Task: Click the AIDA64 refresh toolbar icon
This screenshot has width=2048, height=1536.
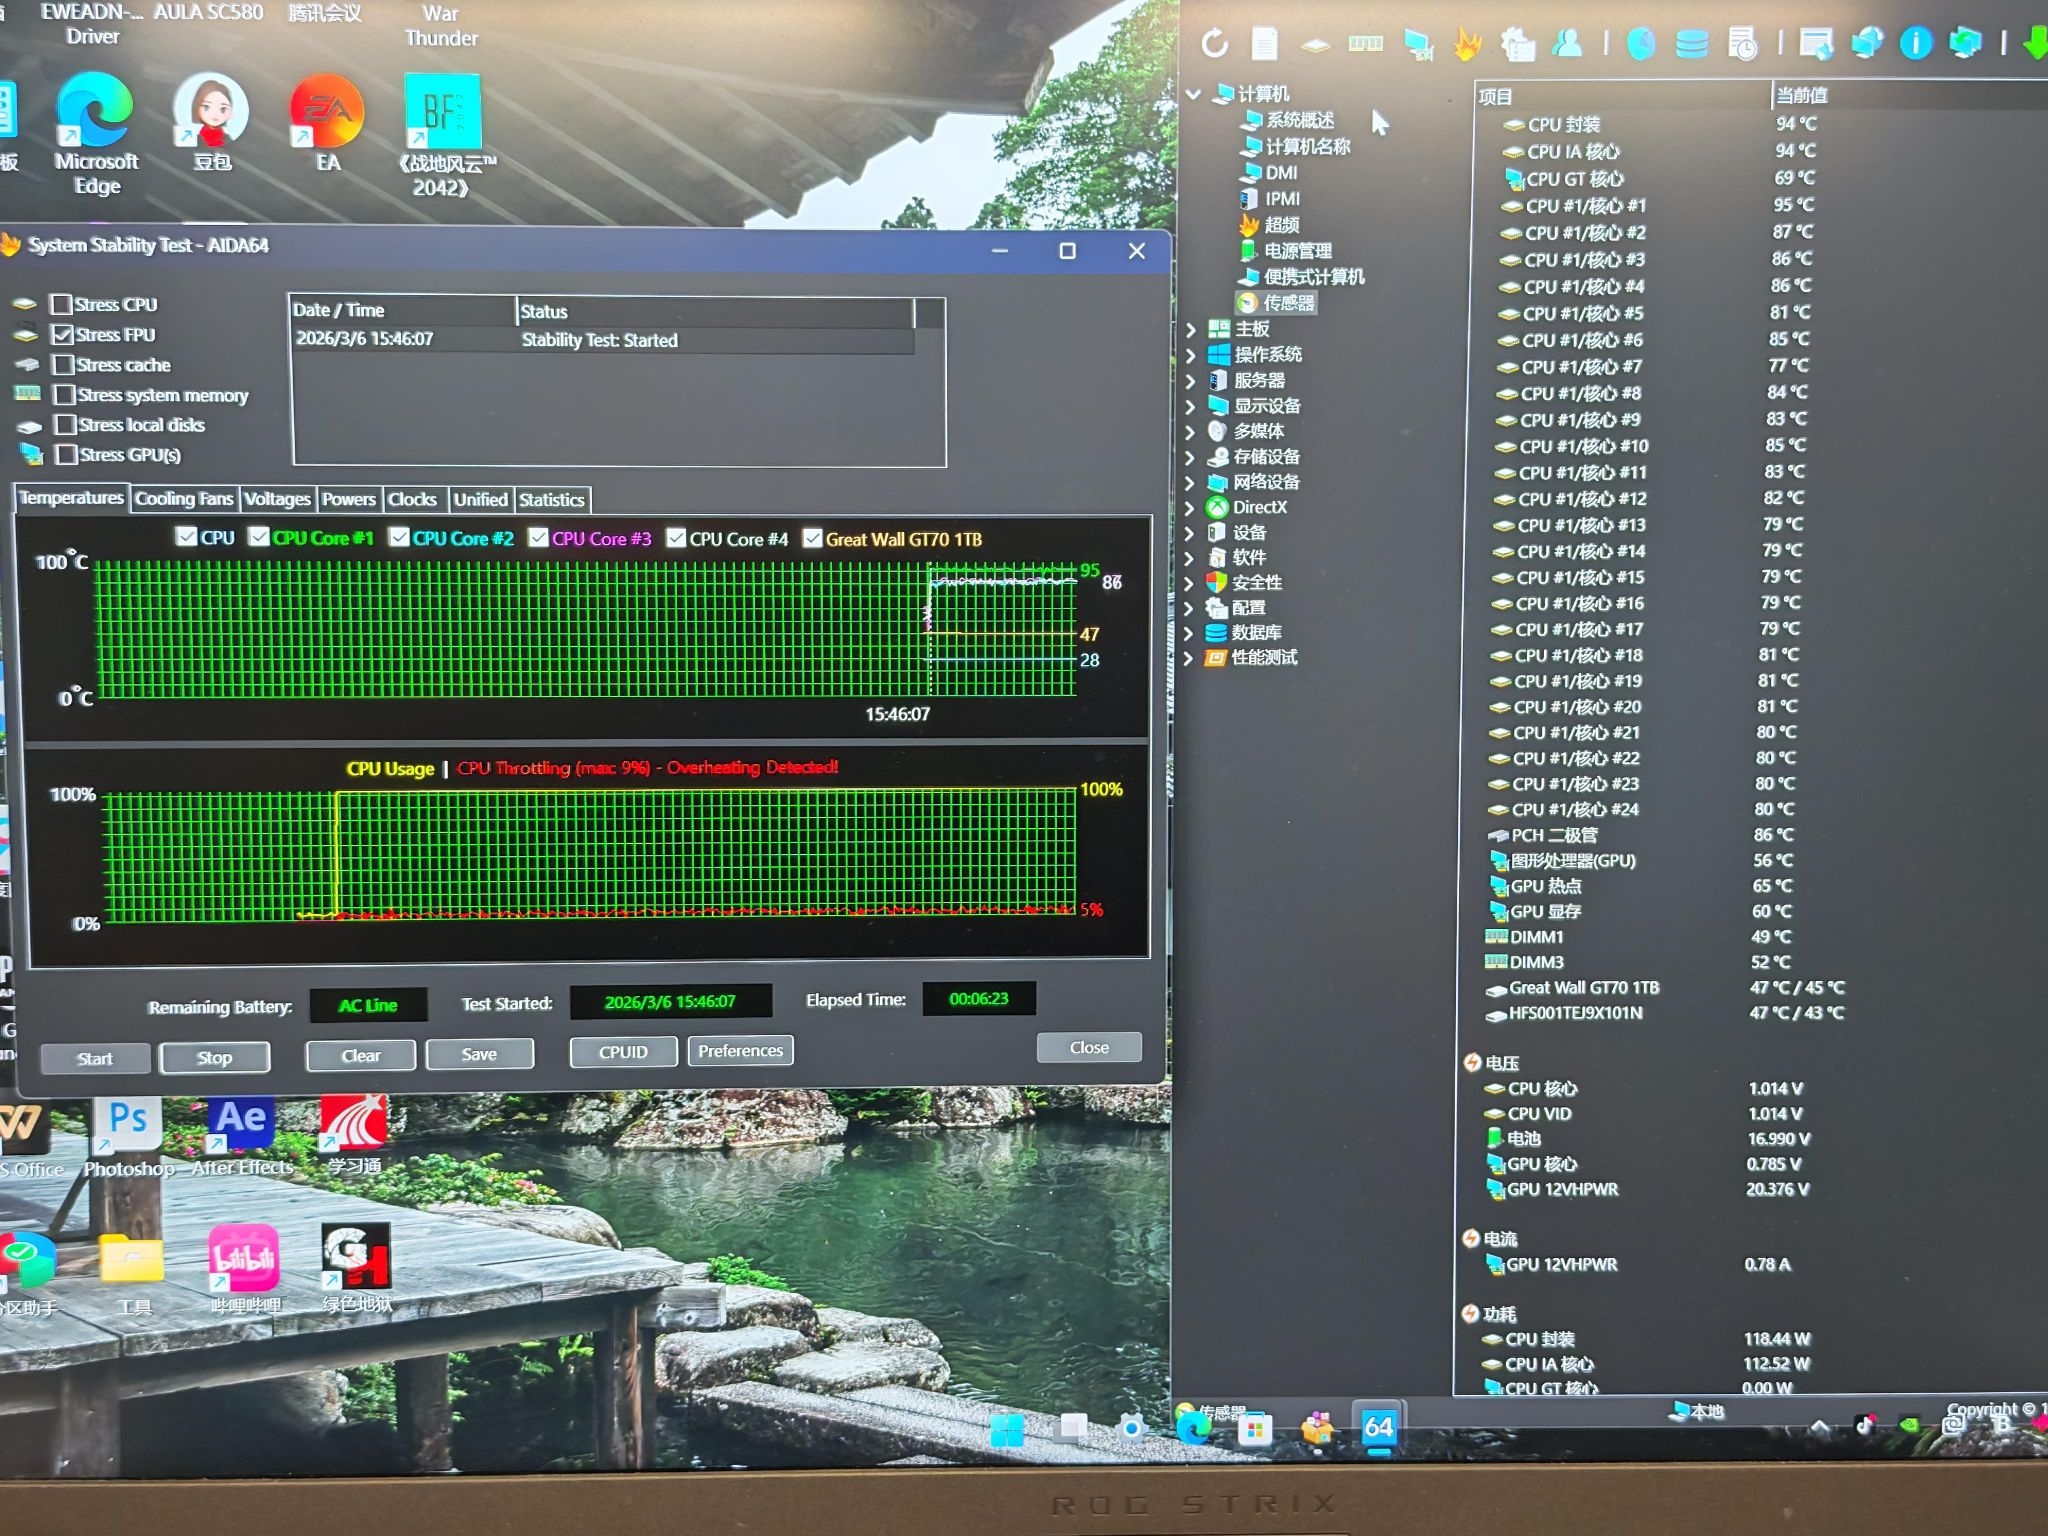Action: click(1214, 43)
